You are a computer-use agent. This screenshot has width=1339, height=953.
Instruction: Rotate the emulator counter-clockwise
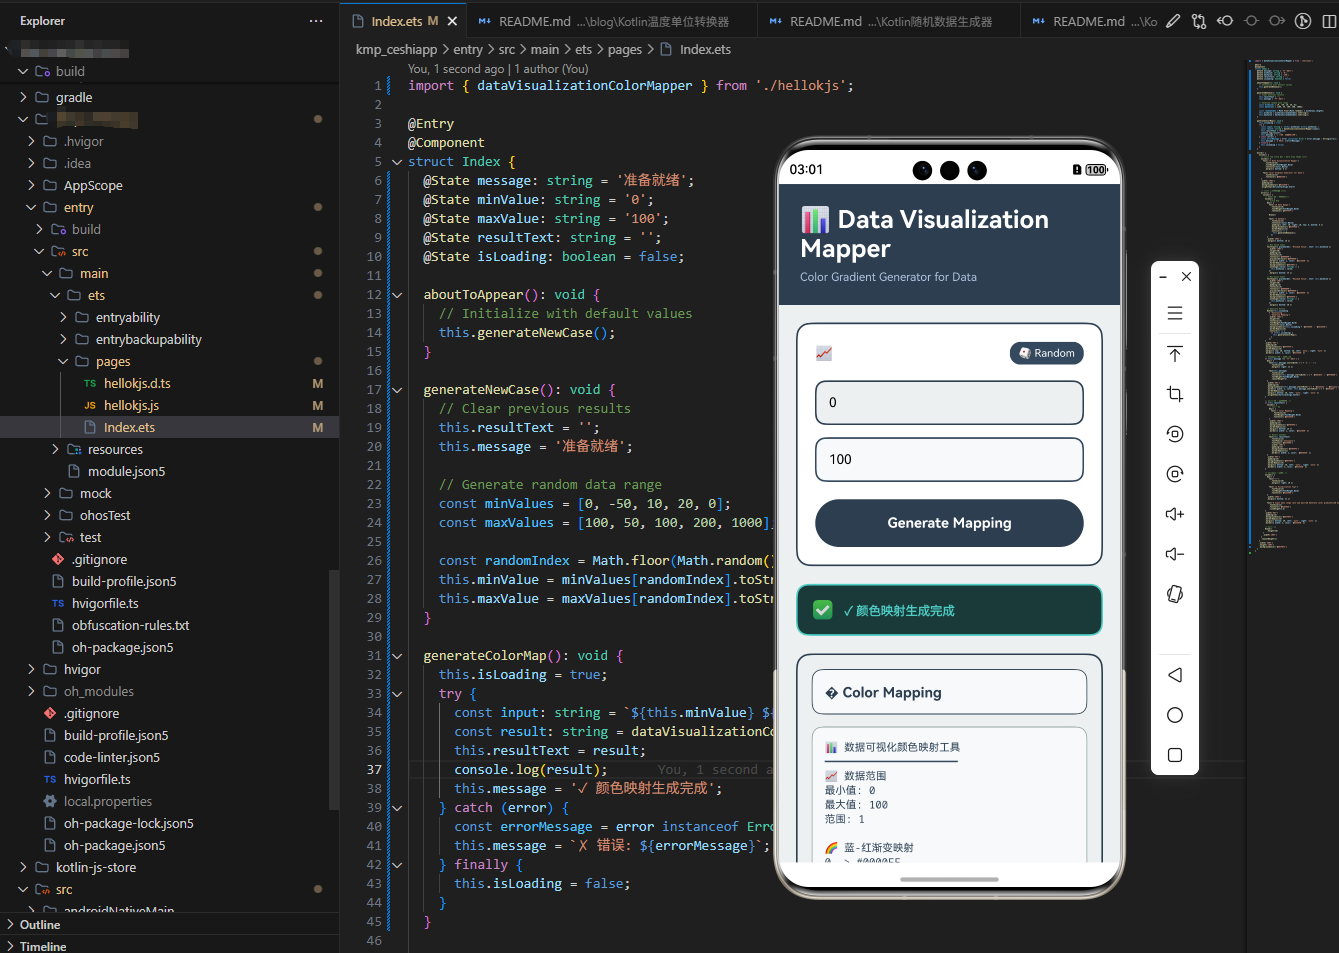1175,434
